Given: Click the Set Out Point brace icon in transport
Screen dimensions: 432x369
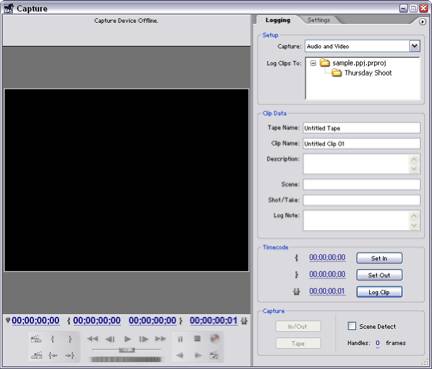Looking at the screenshot, I should coord(70,339).
